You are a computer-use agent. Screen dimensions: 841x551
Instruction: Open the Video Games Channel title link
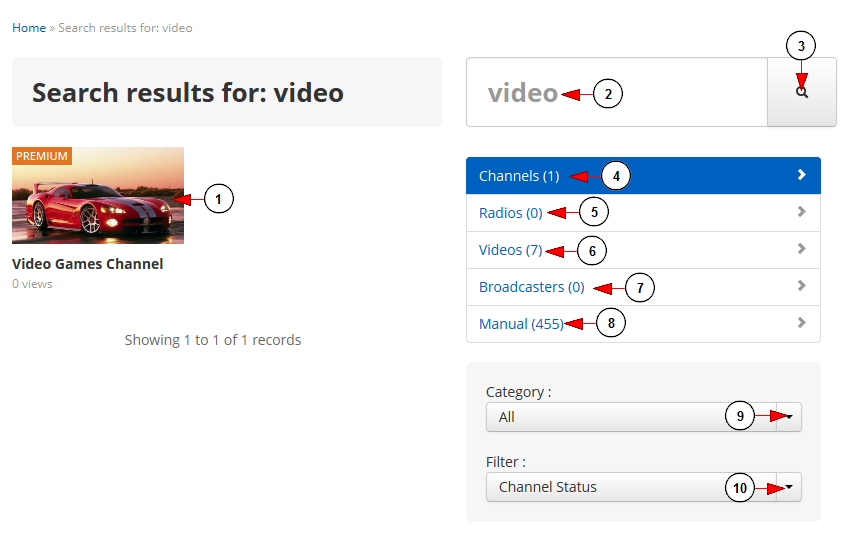87,264
